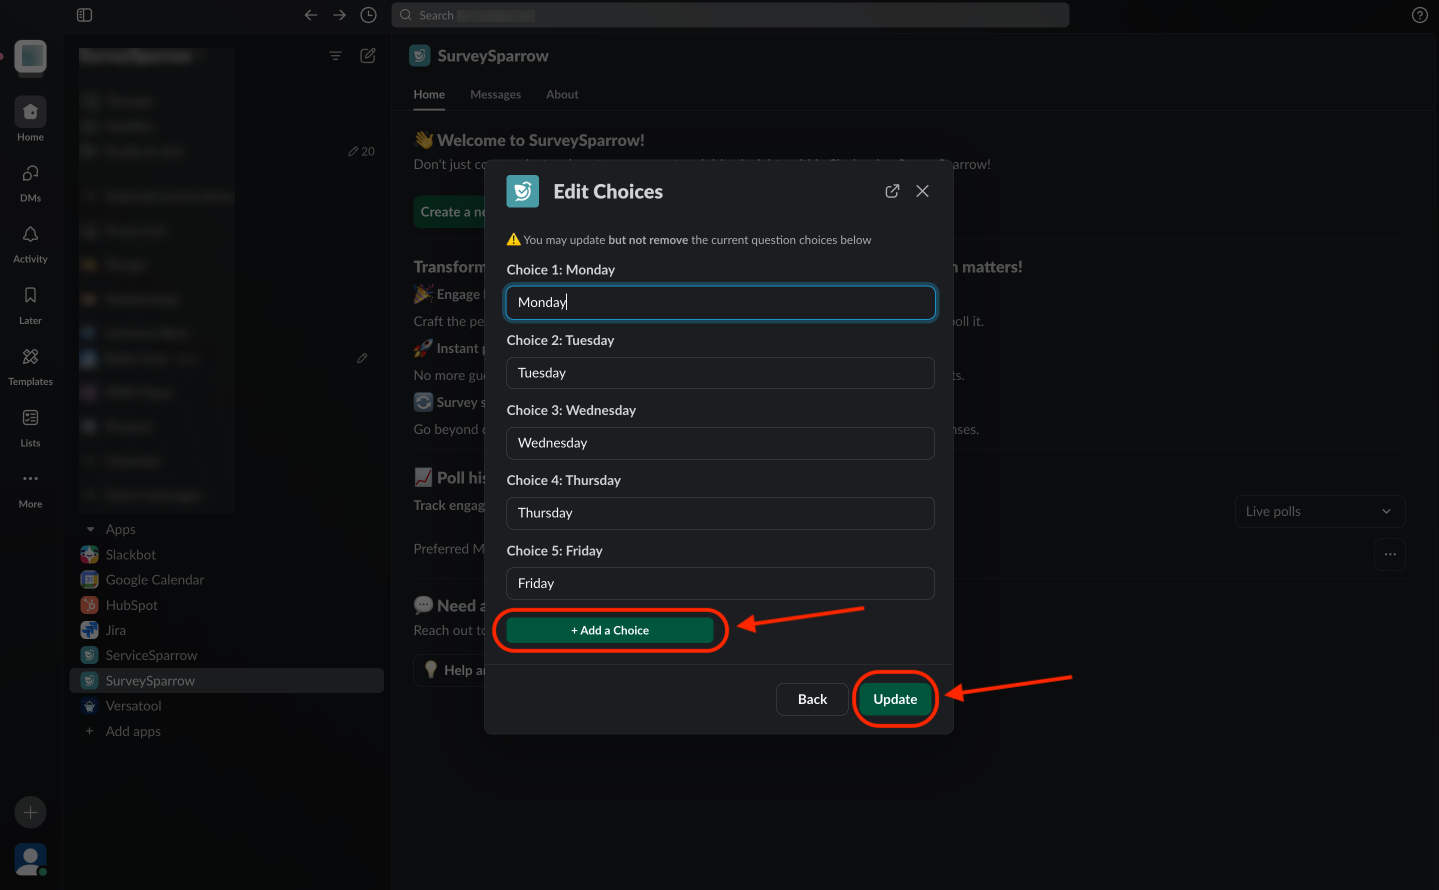Open the Activity bell in sidebar

point(30,243)
